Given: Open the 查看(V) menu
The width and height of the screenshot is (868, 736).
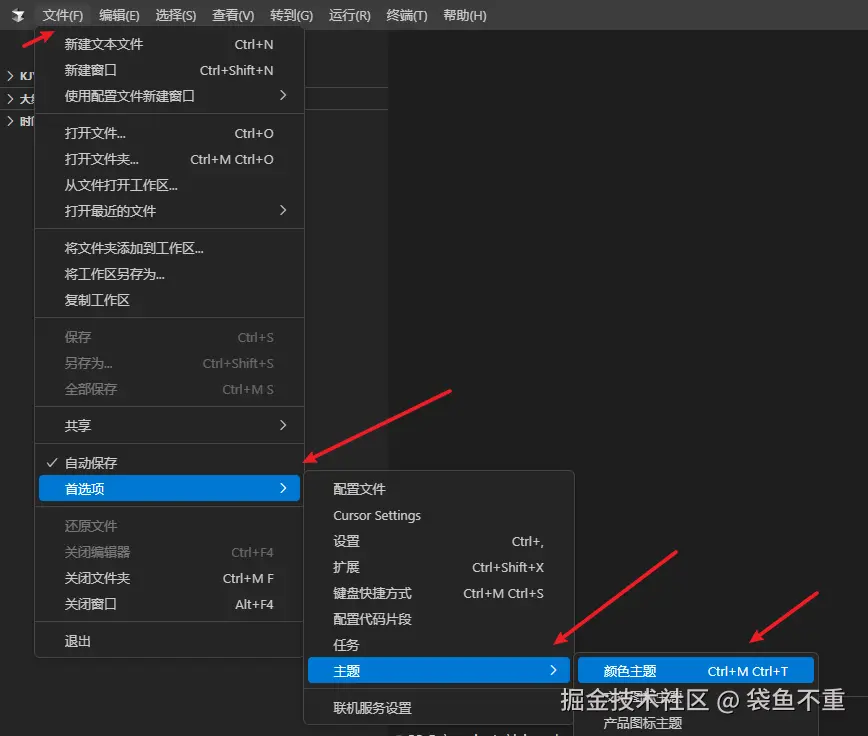Looking at the screenshot, I should (x=233, y=15).
